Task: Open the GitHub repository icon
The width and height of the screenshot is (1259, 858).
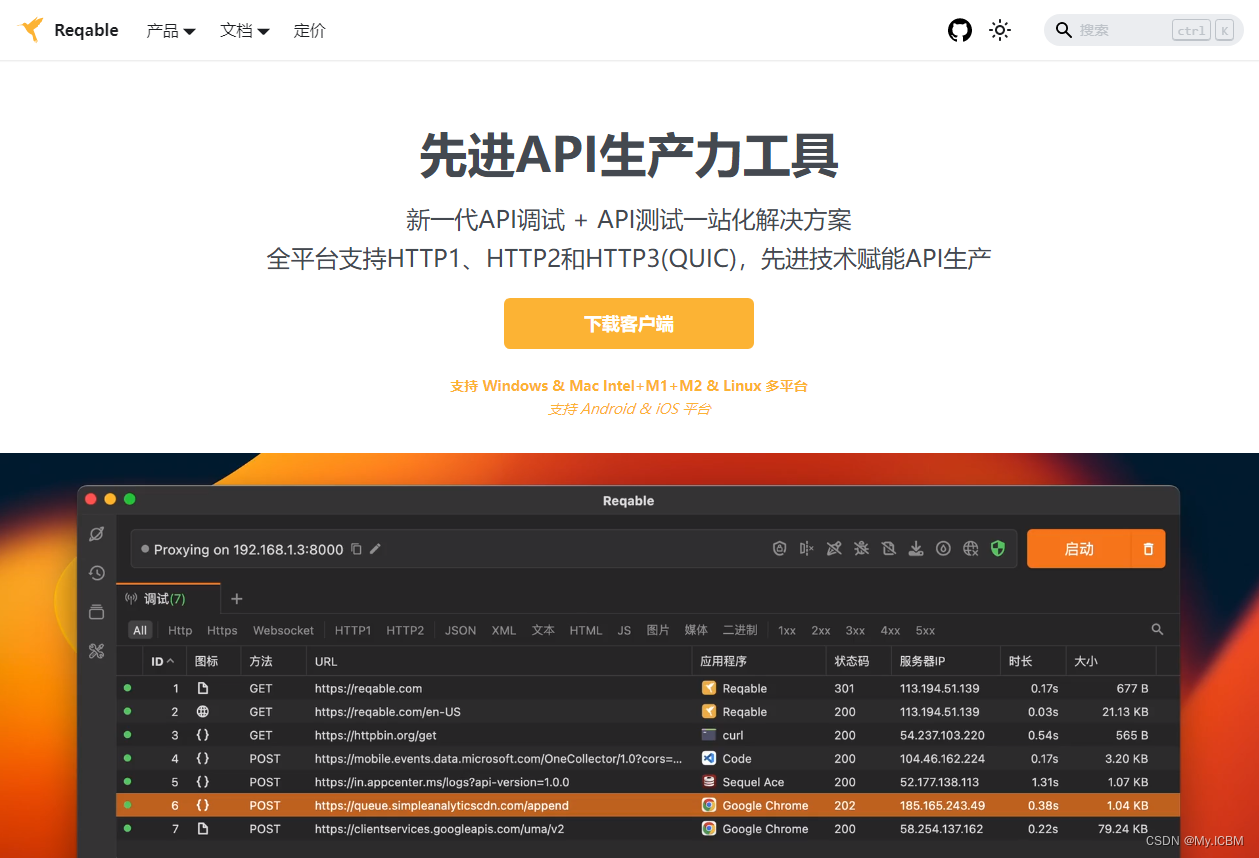Action: click(959, 30)
